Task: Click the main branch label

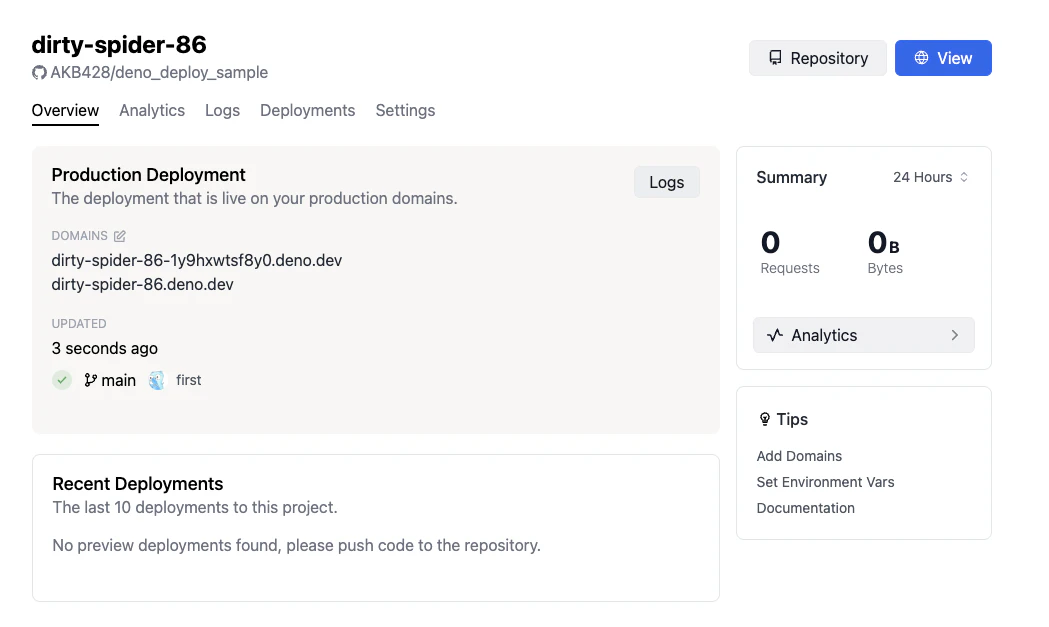Action: pos(118,380)
